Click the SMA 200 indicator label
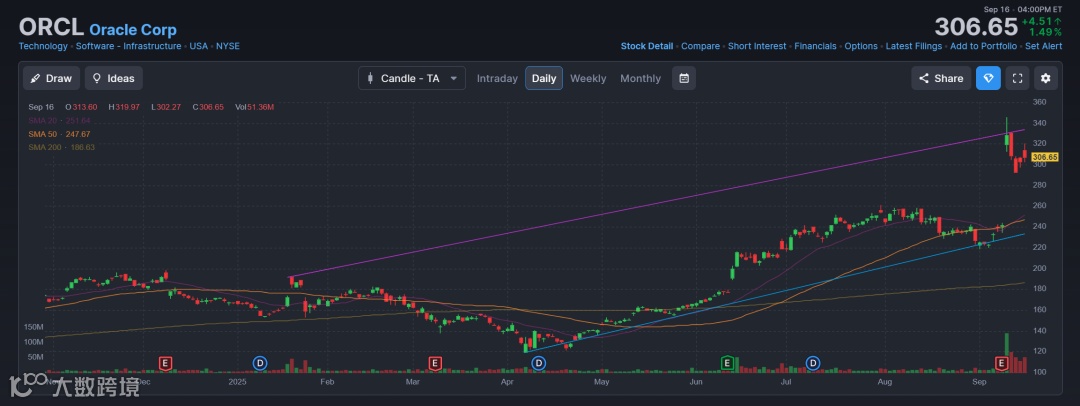This screenshot has height=406, width=1080. [x=61, y=147]
